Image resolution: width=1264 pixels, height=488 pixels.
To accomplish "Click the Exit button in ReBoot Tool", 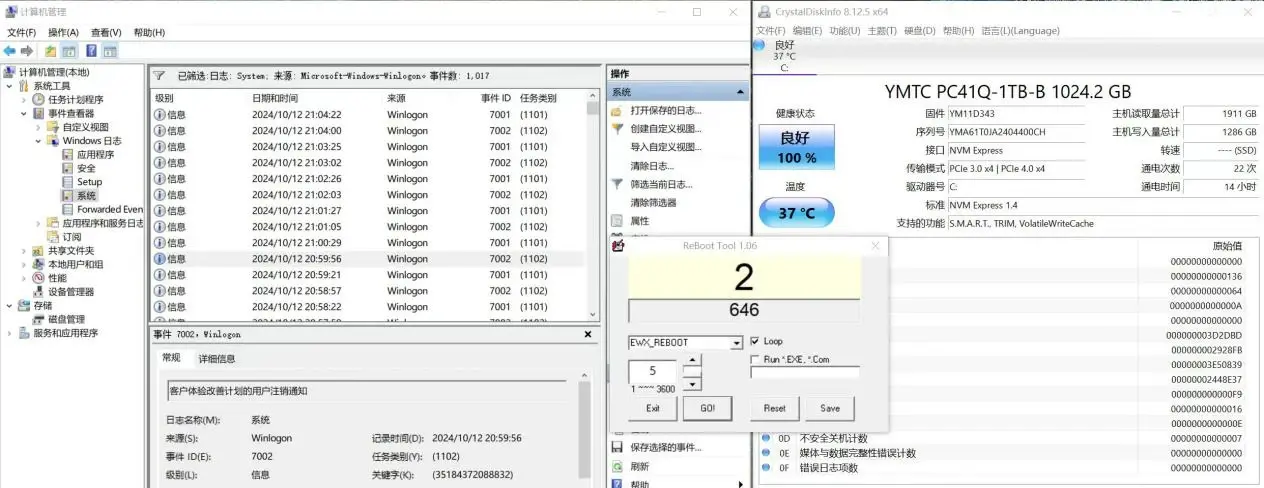I will 653,408.
